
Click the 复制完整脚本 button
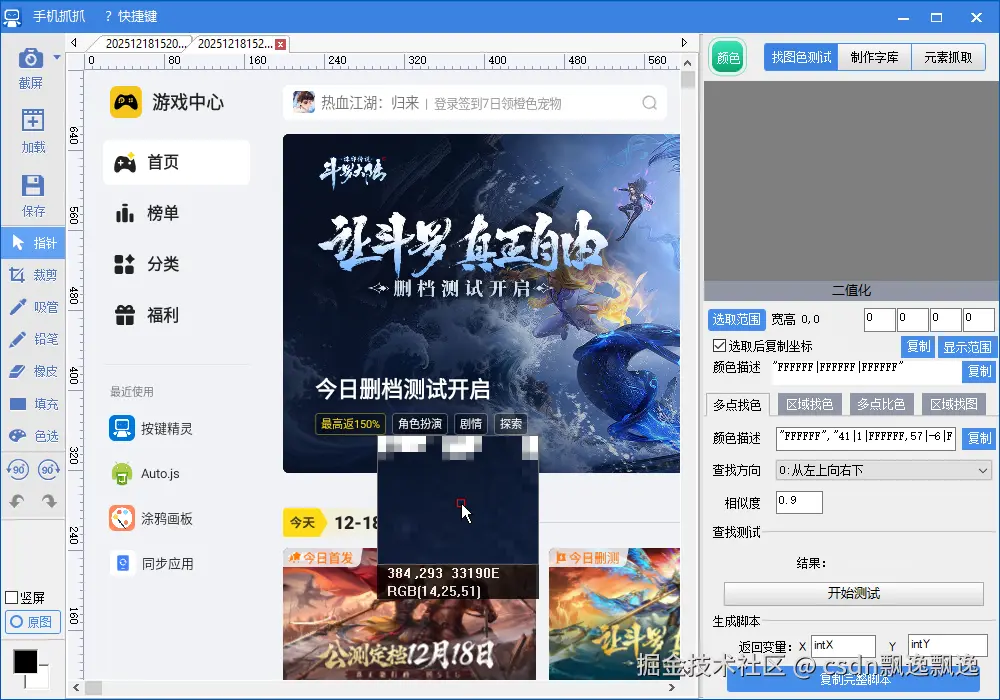tap(853, 680)
